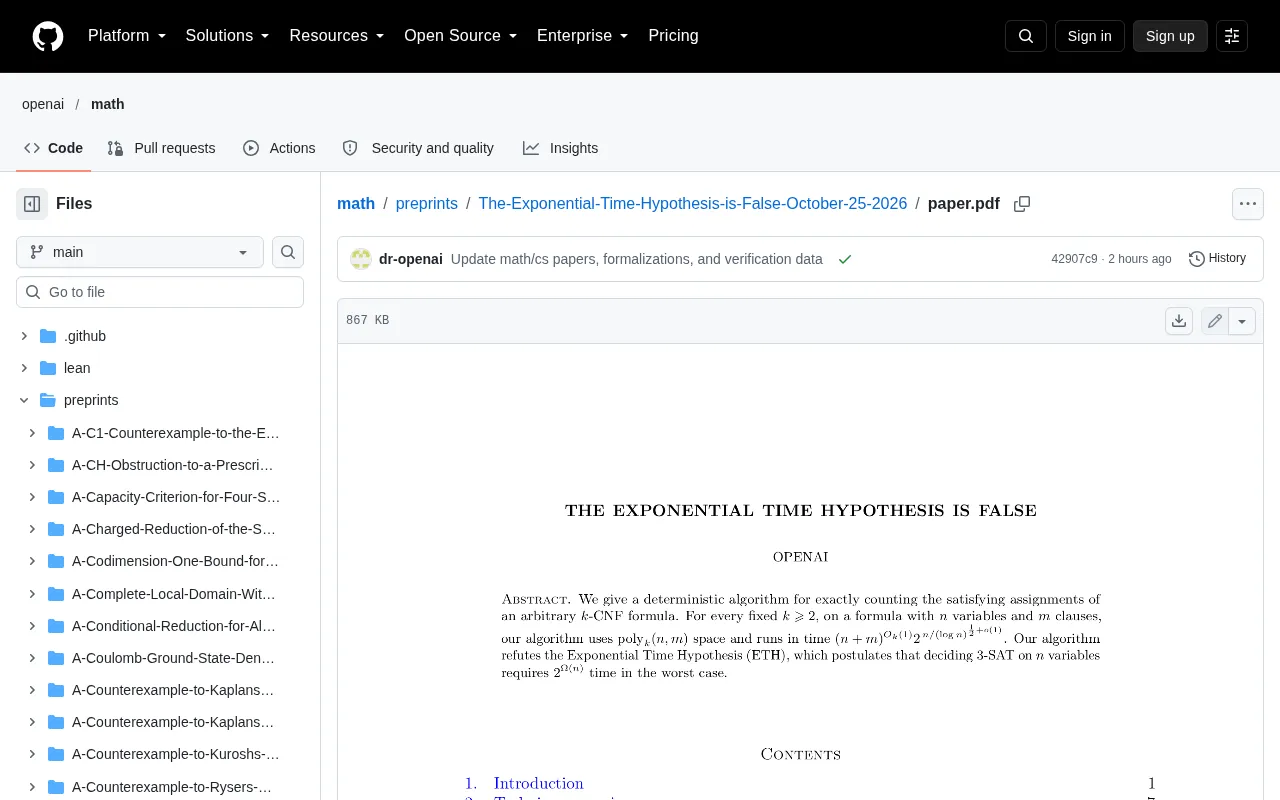Viewport: 1280px width, 800px height.
Task: Click the Sign up button
Action: [1170, 36]
